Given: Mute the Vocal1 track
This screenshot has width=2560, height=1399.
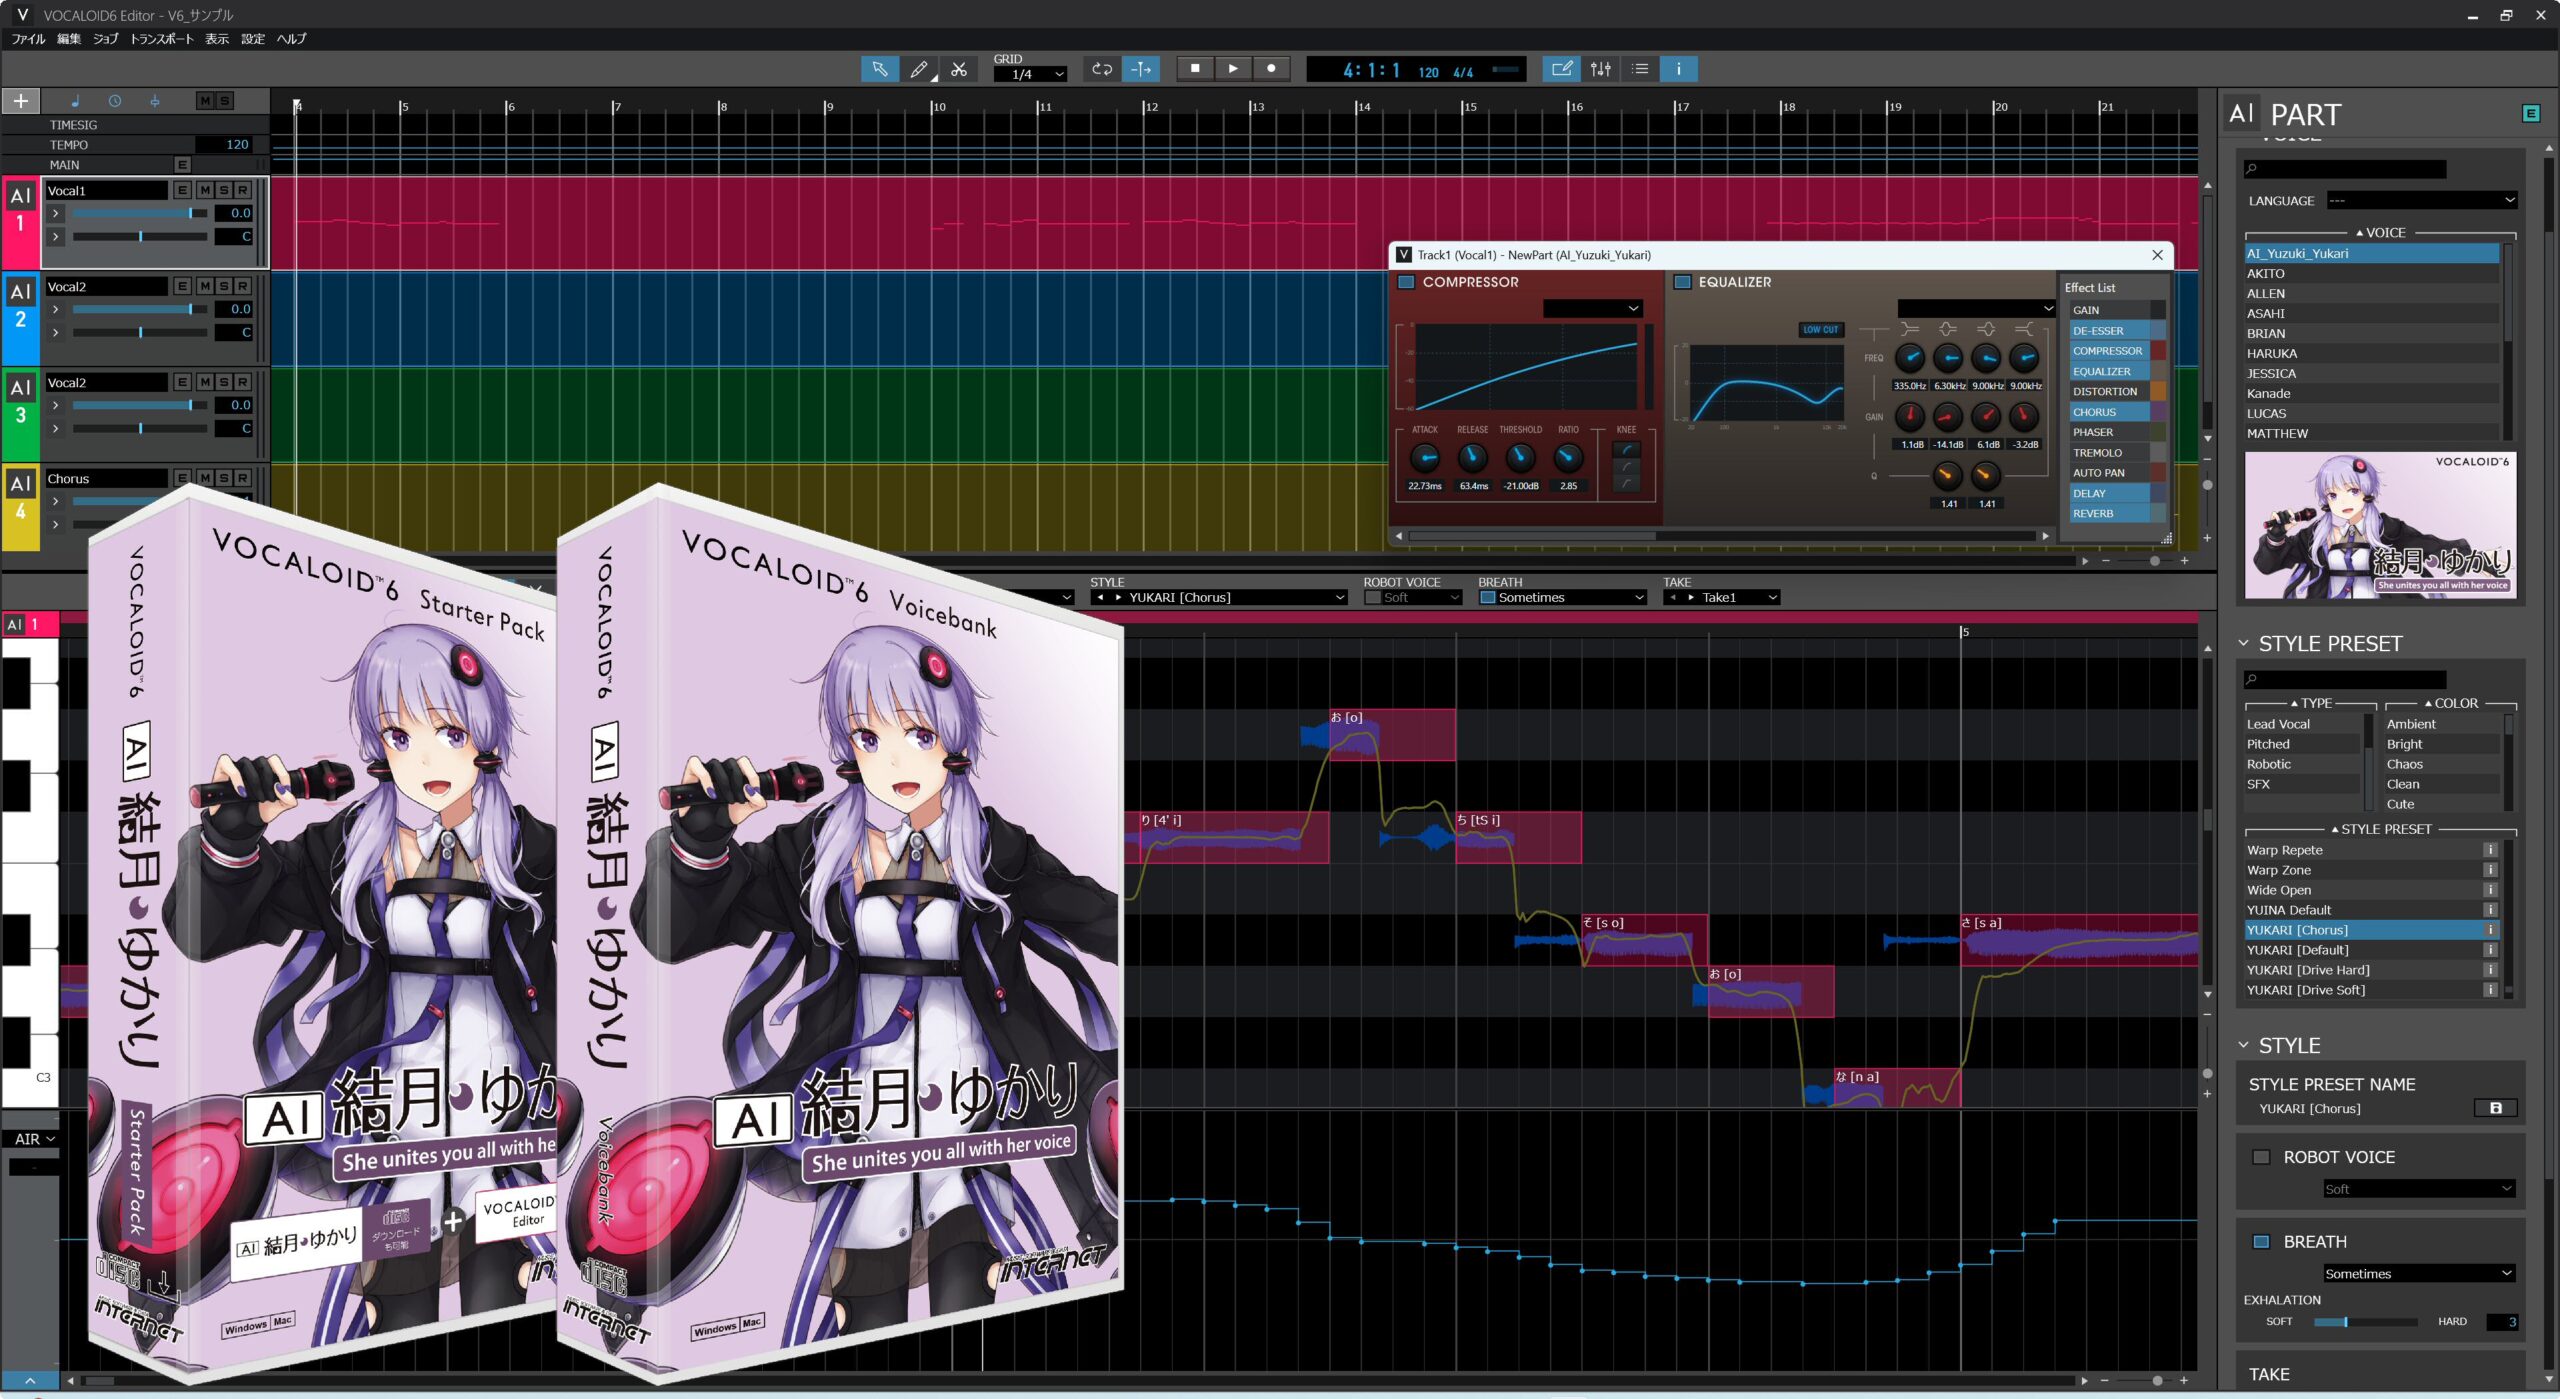Looking at the screenshot, I should (x=205, y=190).
